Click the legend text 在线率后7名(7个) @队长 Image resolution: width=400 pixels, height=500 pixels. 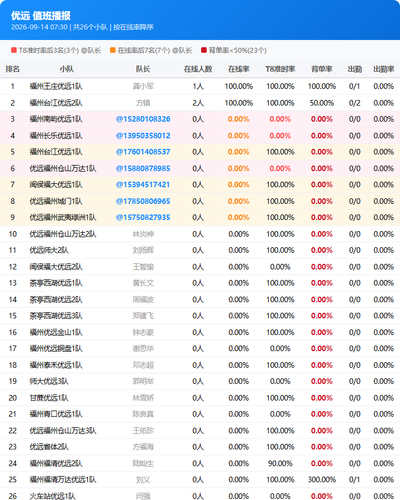tap(155, 50)
